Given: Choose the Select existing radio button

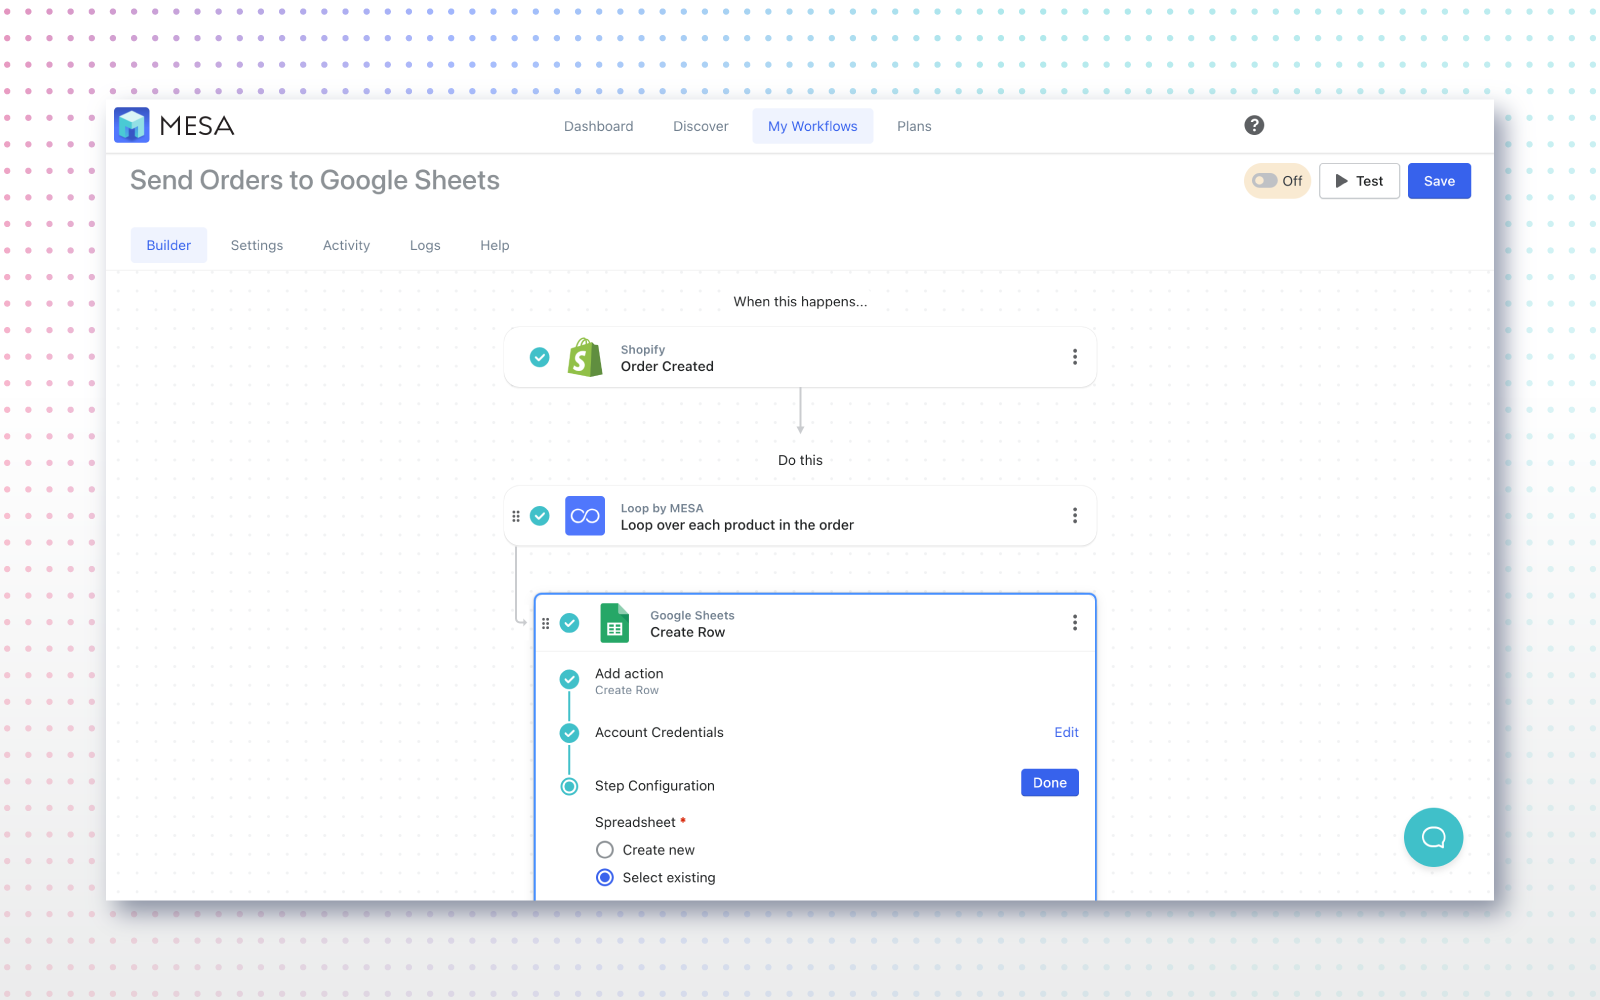Looking at the screenshot, I should pos(605,878).
